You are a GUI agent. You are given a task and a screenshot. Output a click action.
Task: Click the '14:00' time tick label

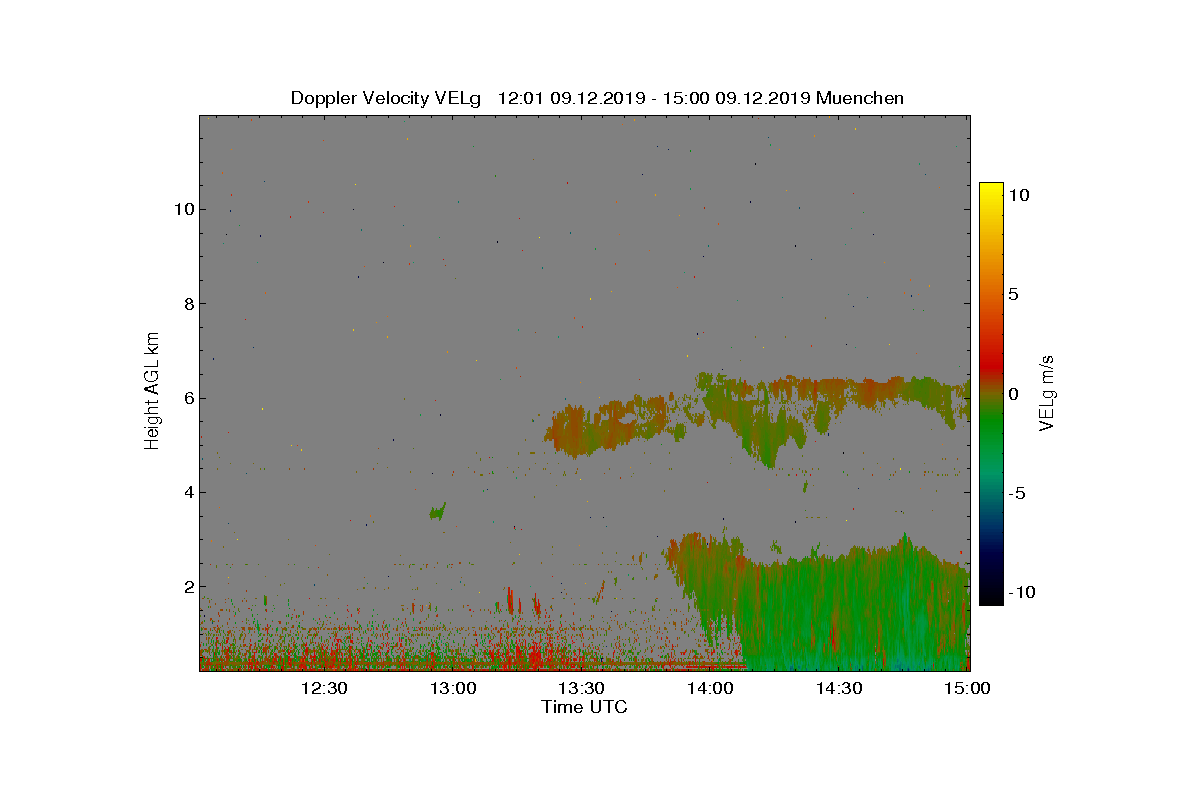point(710,689)
